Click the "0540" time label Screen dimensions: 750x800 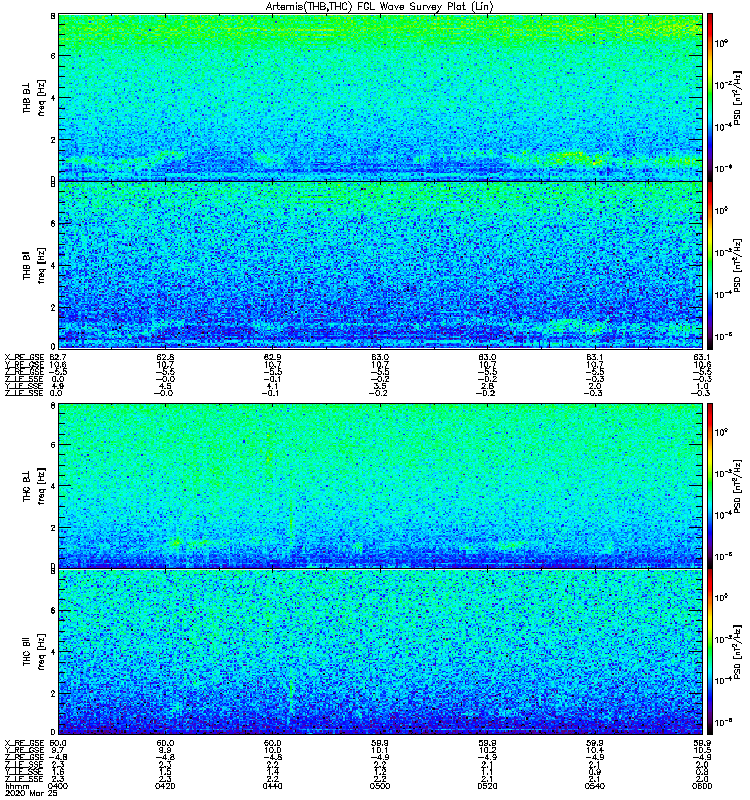[595, 786]
